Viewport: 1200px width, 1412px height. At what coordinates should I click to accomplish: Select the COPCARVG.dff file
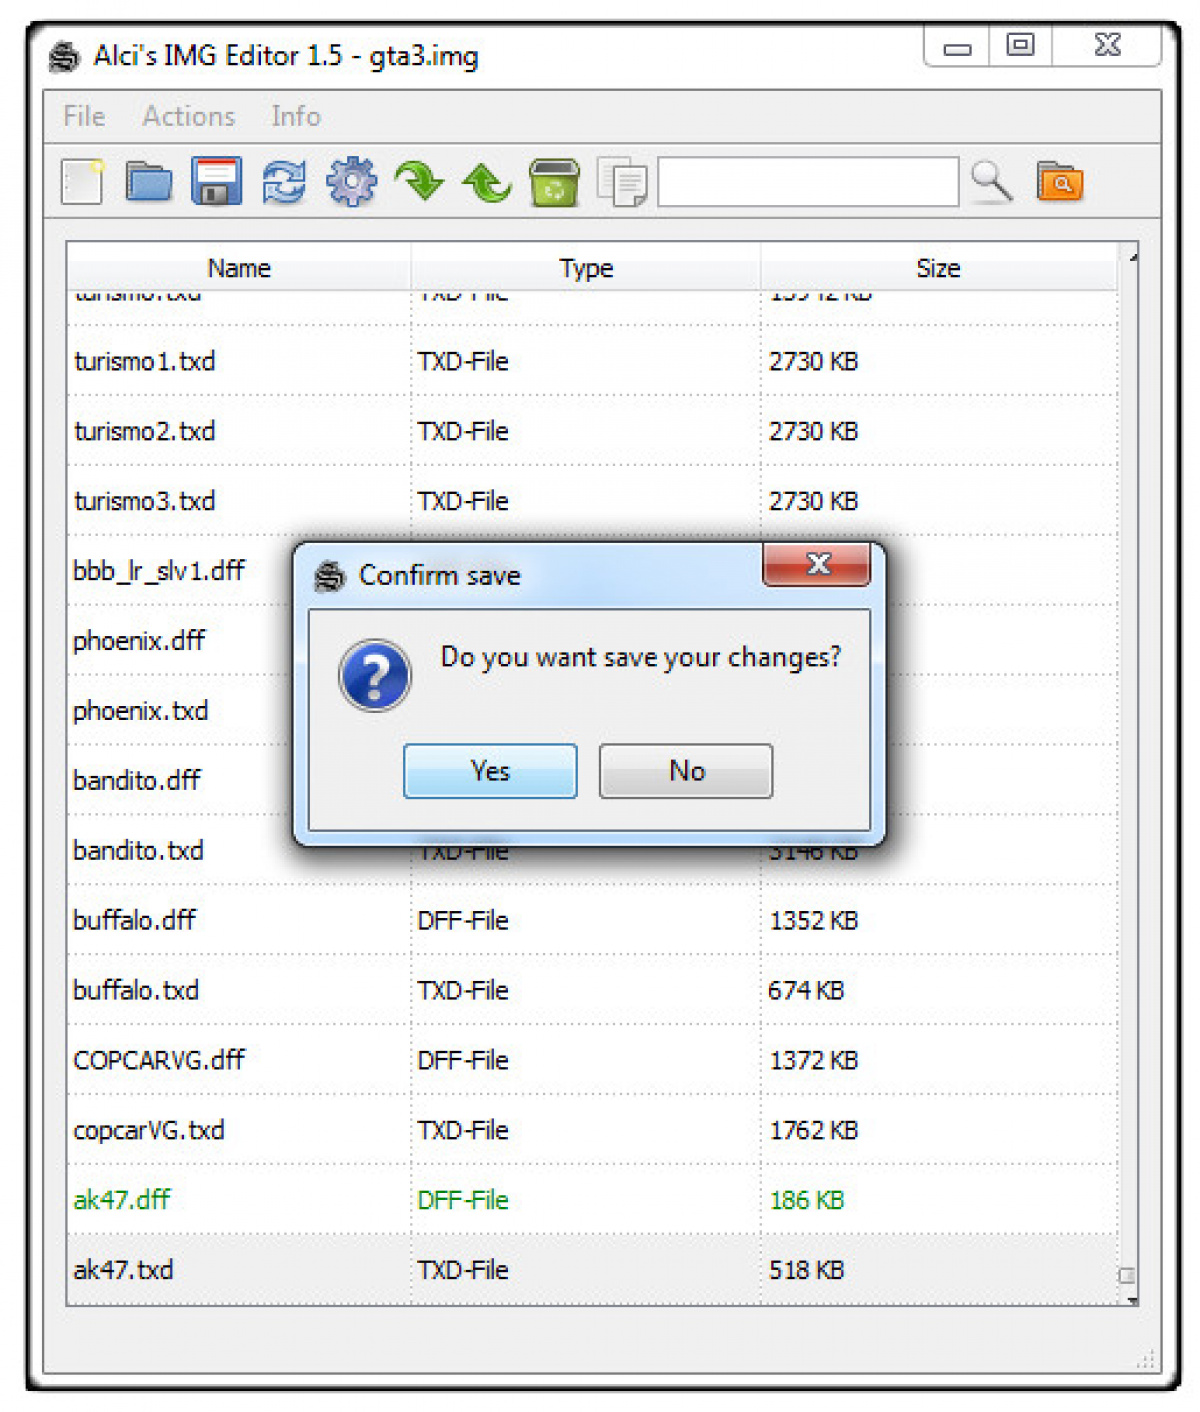pyautogui.click(x=159, y=1060)
